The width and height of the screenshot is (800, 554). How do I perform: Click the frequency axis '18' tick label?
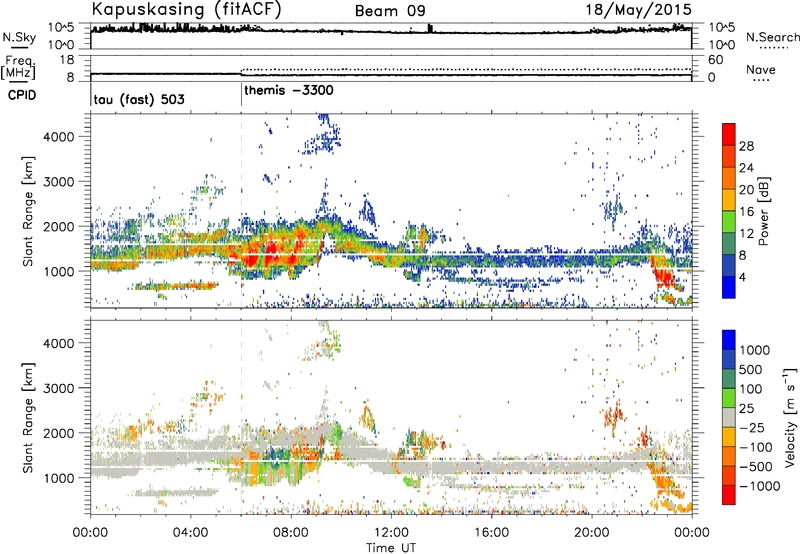tap(67, 60)
